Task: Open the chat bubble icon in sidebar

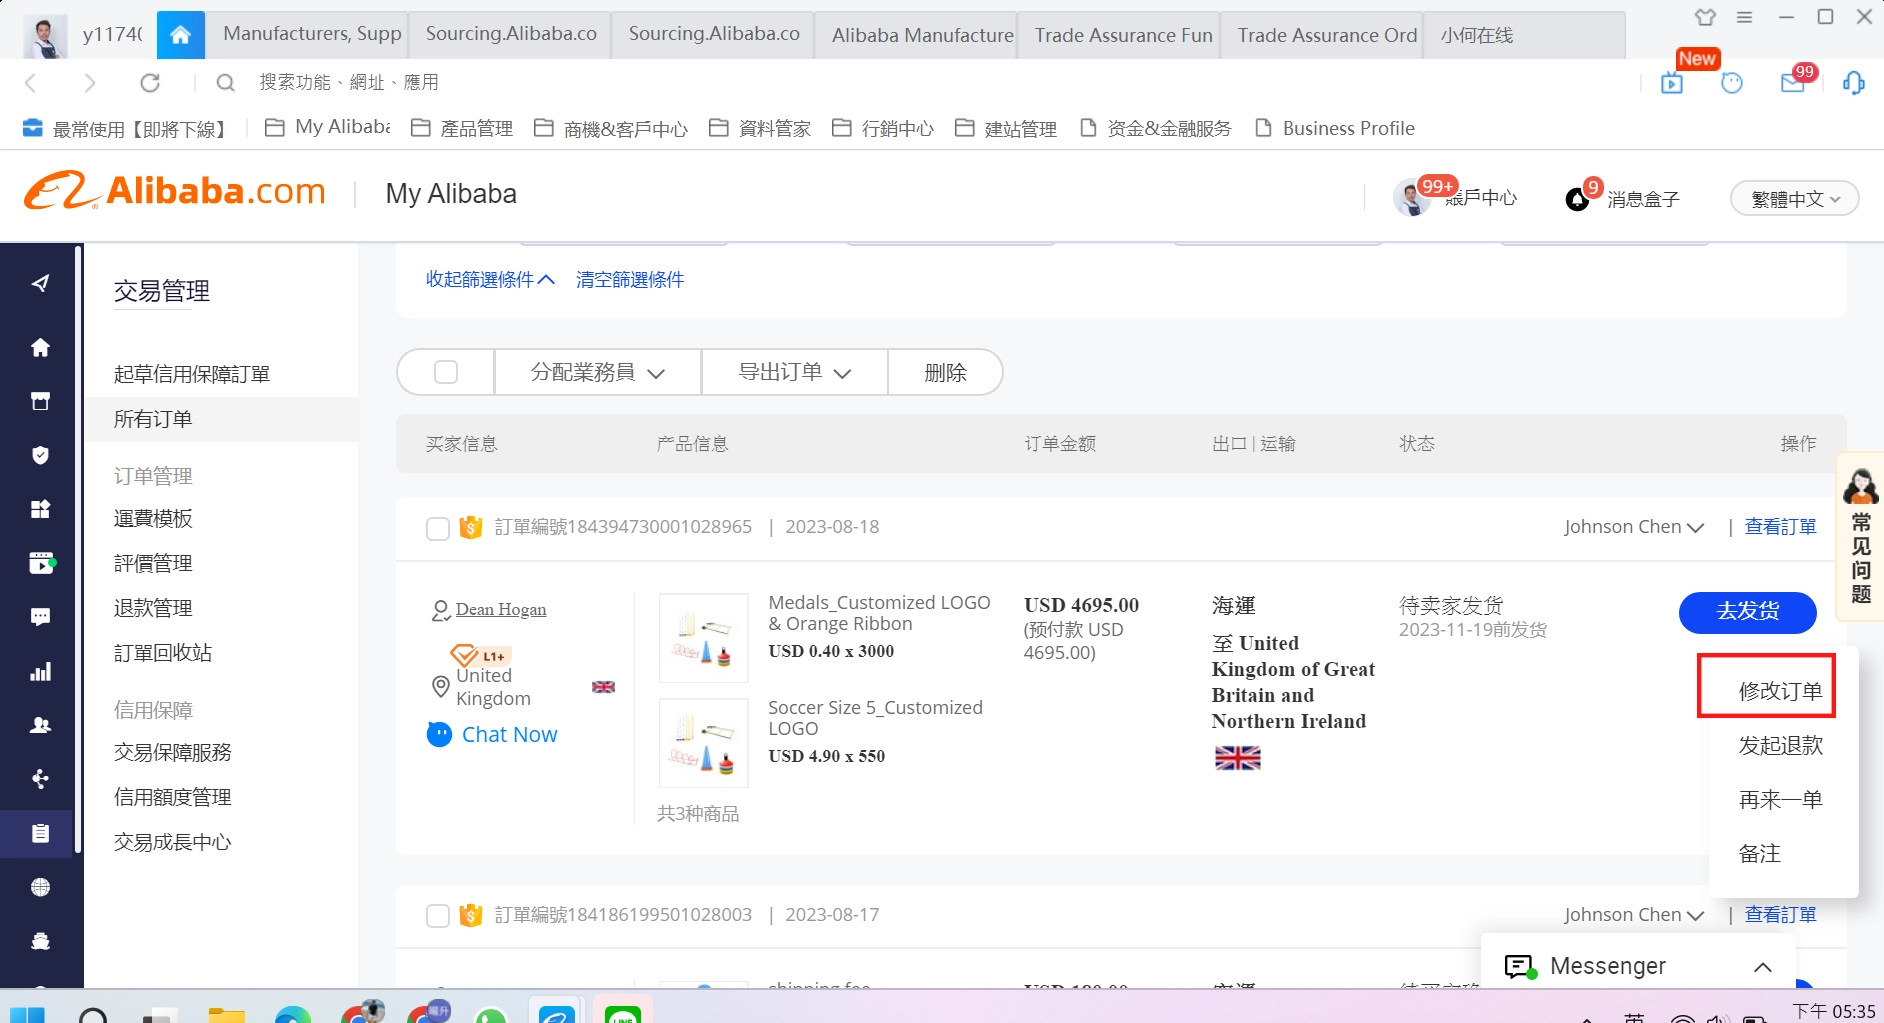Action: tap(40, 617)
